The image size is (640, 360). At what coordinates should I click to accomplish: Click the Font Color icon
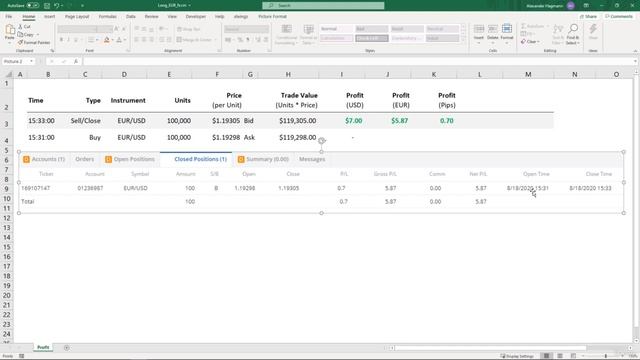(x=119, y=40)
